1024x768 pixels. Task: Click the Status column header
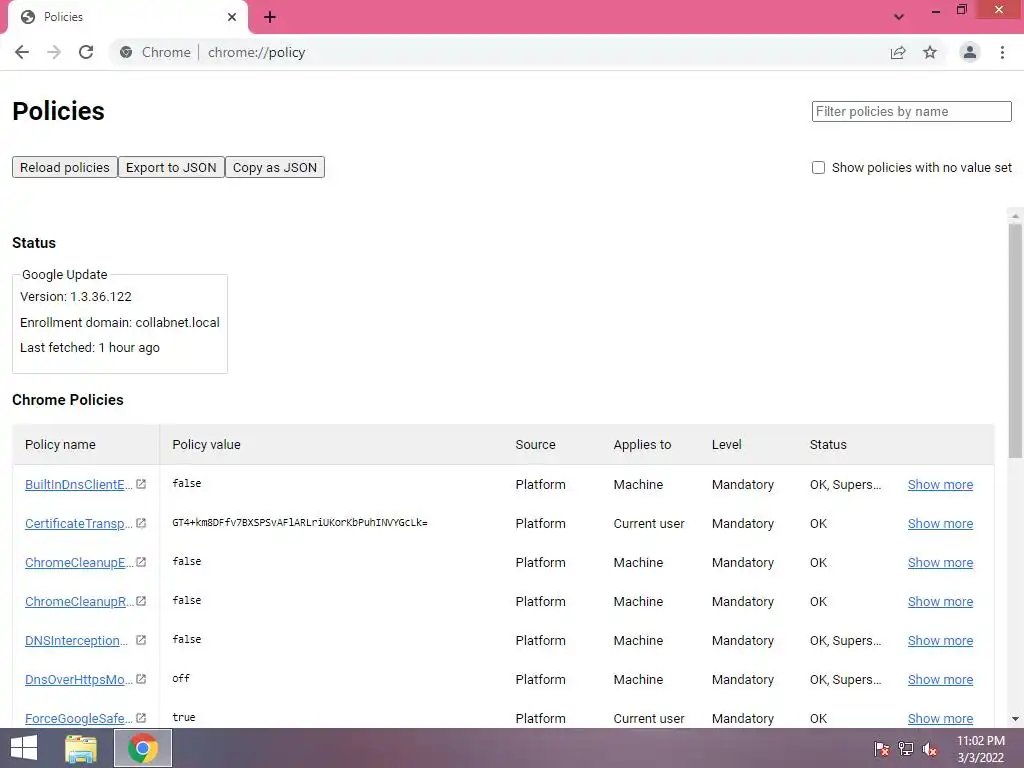(x=828, y=444)
